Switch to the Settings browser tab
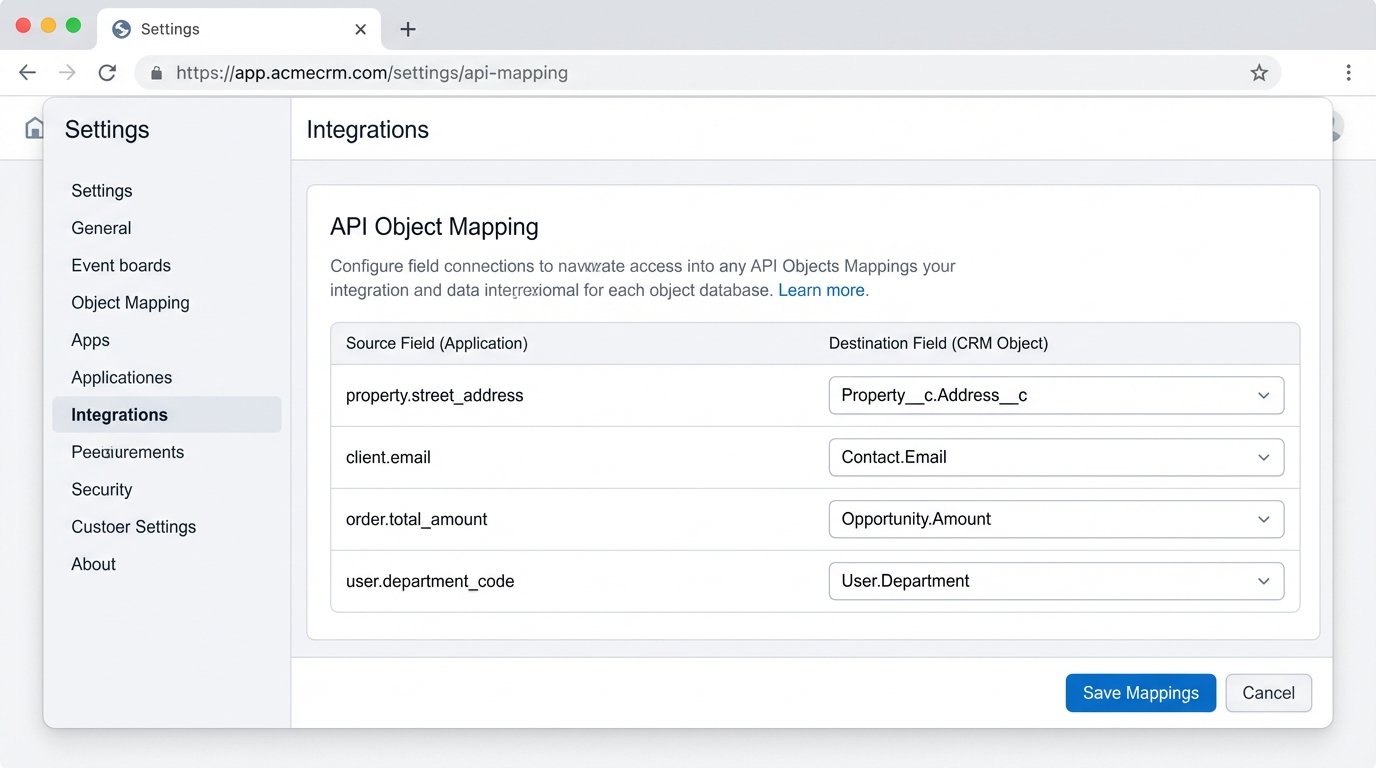 coord(200,29)
